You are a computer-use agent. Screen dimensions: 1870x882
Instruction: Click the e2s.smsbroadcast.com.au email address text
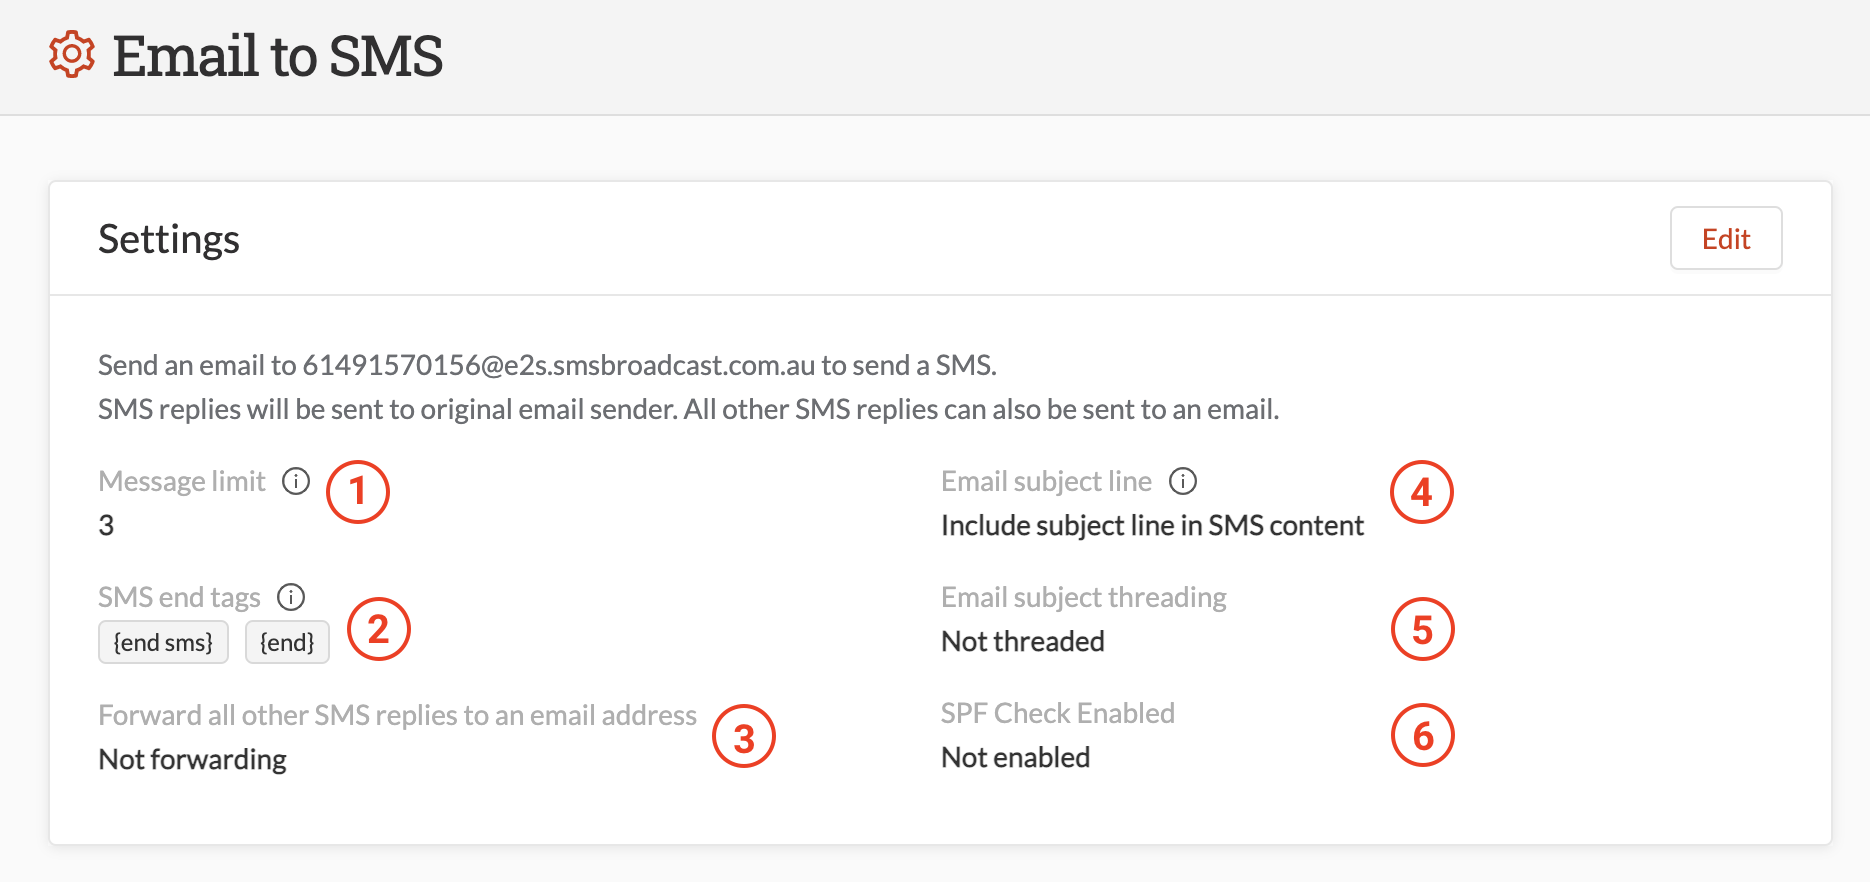click(559, 365)
